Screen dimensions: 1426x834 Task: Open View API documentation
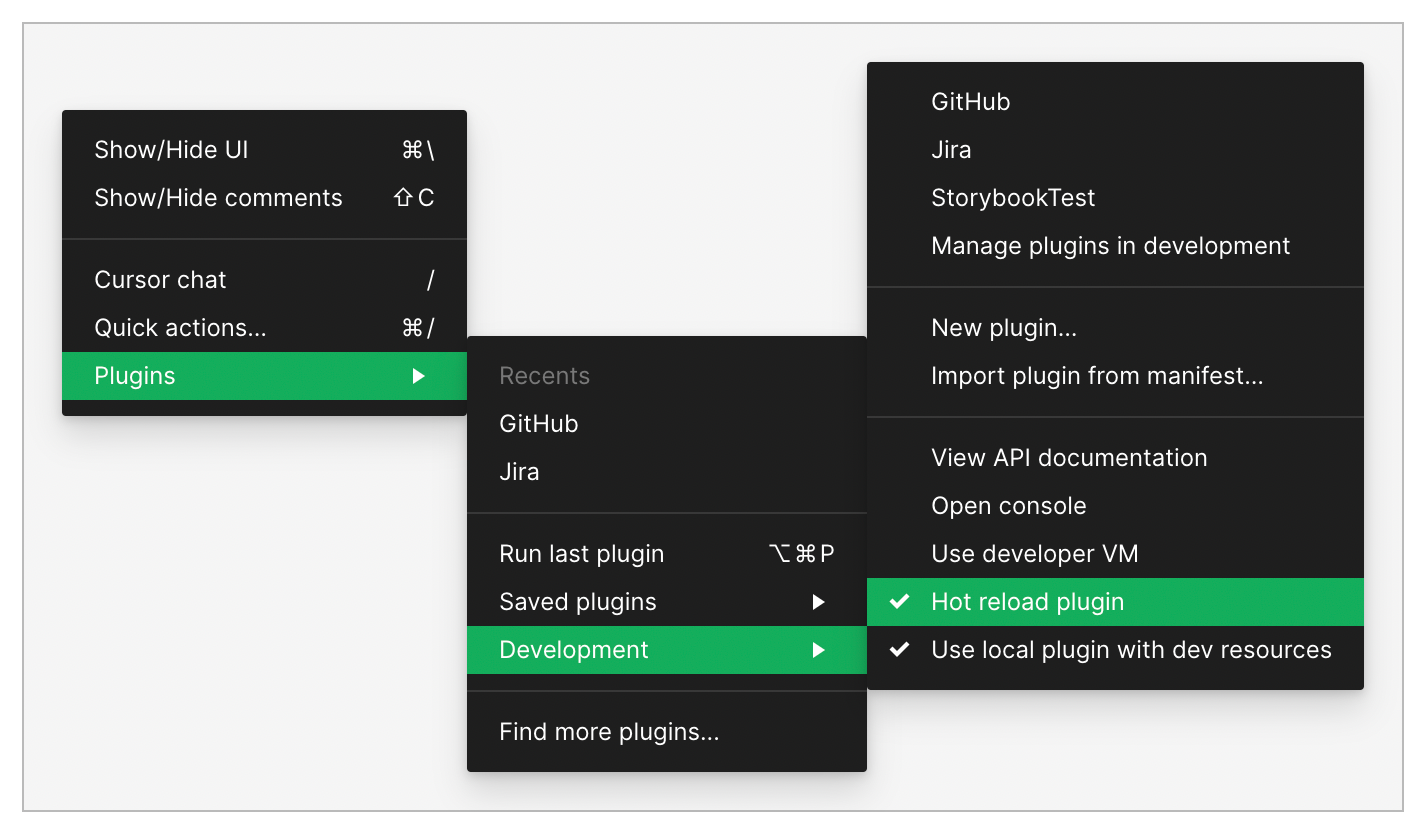[x=1069, y=458]
